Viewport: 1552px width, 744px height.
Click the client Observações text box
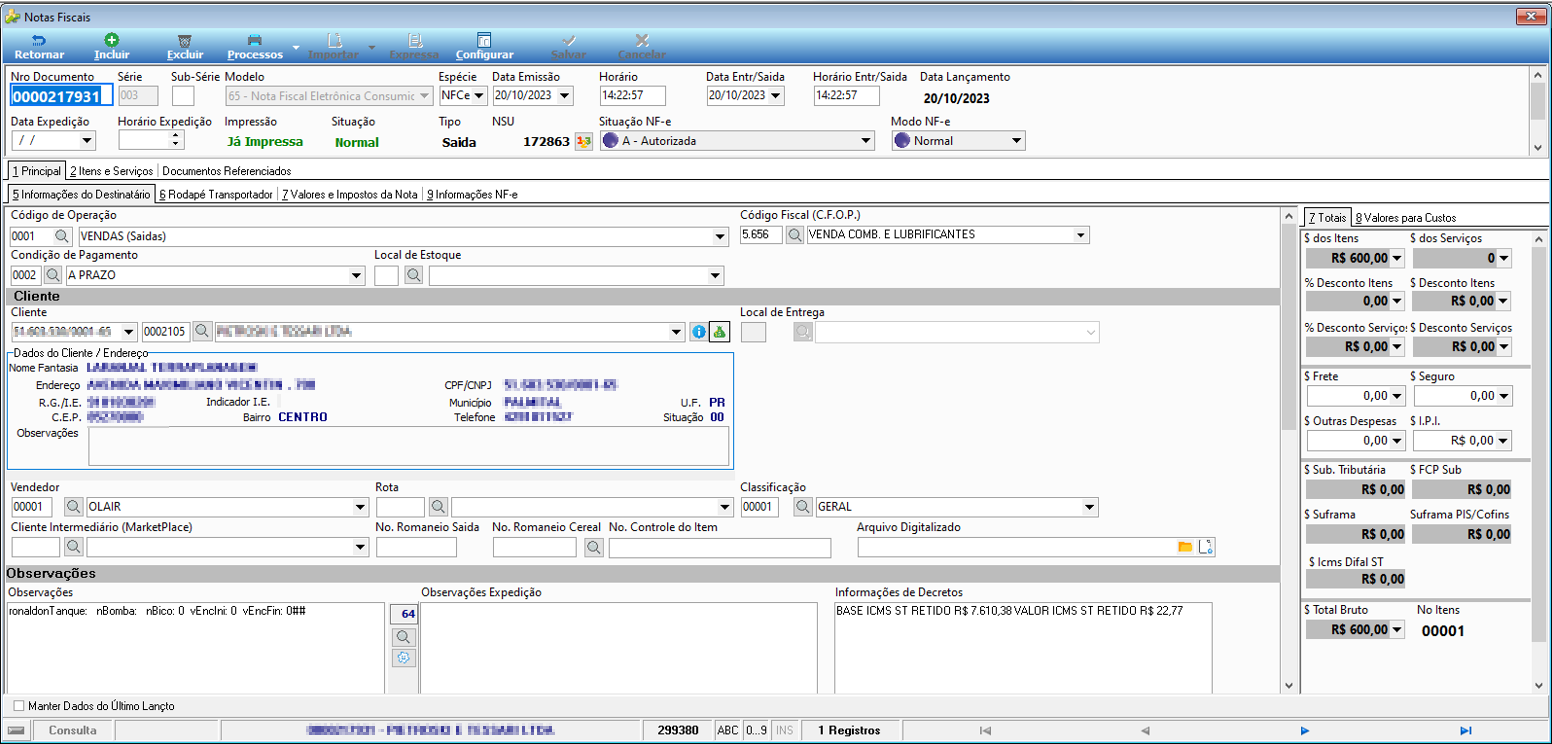tap(408, 447)
